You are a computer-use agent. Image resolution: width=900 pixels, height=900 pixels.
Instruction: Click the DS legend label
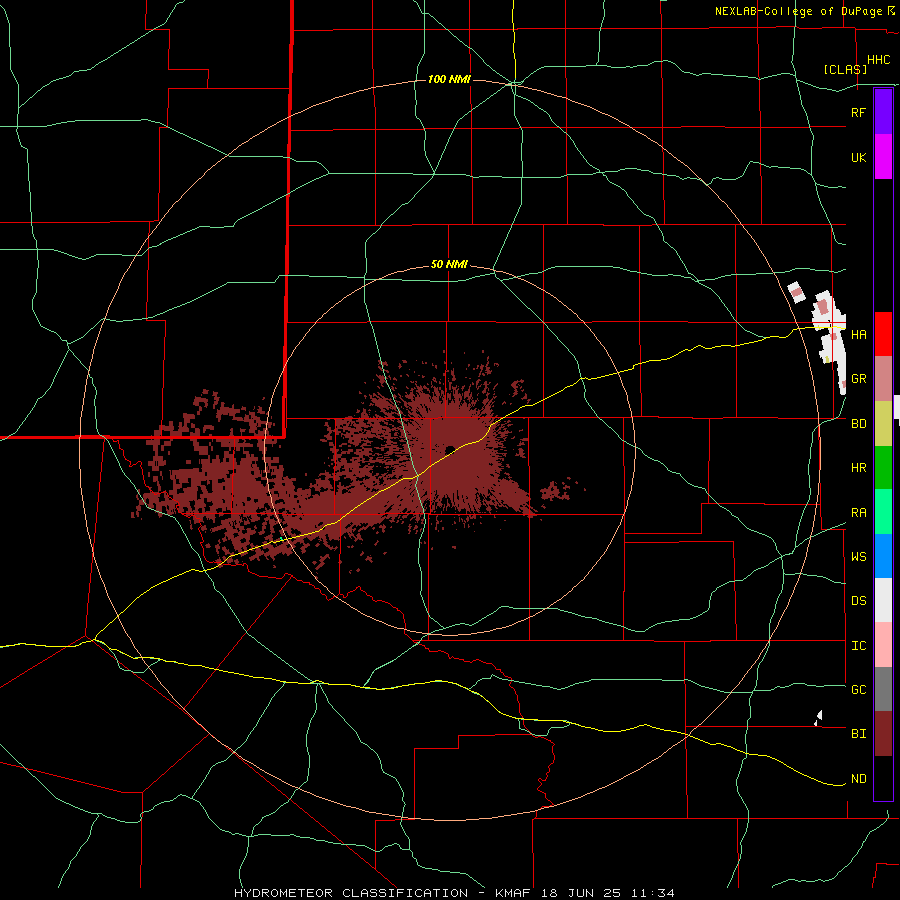click(x=858, y=601)
